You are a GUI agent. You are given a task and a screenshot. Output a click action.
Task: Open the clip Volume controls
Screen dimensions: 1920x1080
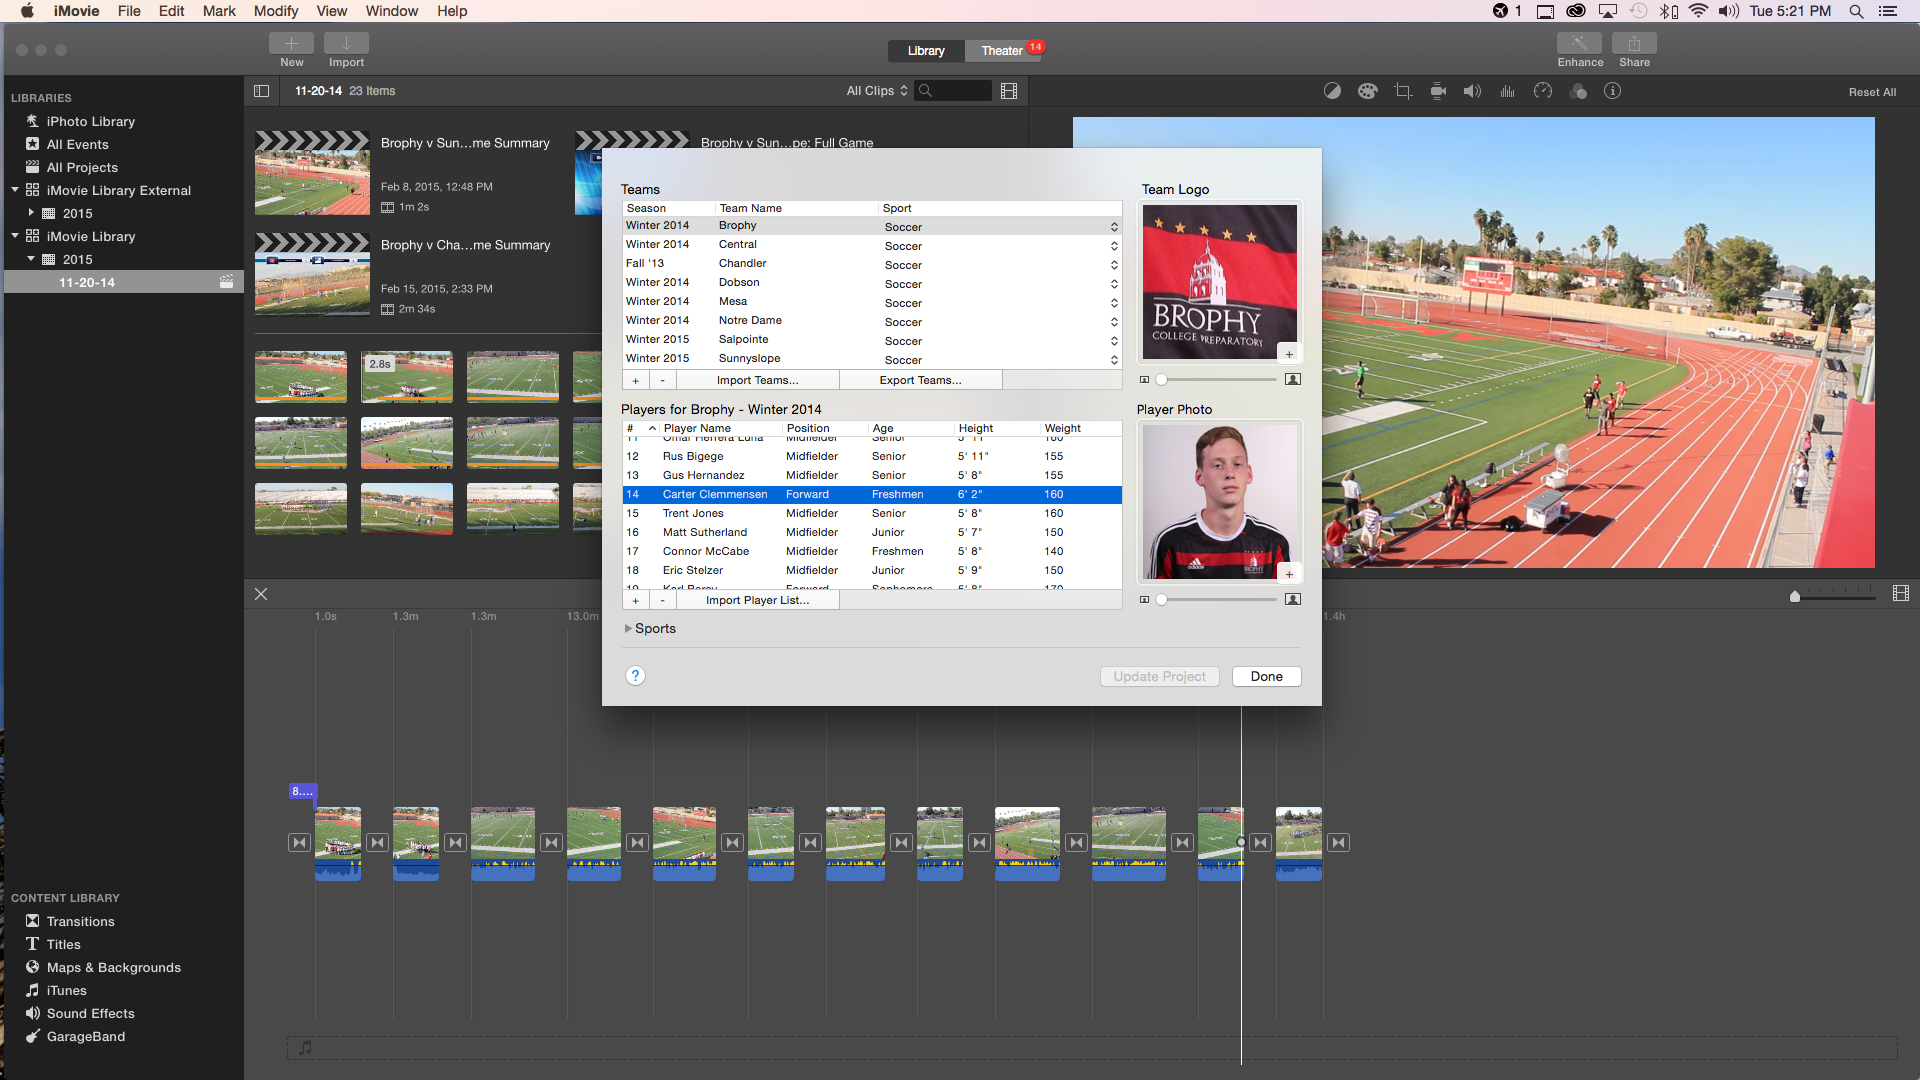coord(1471,90)
